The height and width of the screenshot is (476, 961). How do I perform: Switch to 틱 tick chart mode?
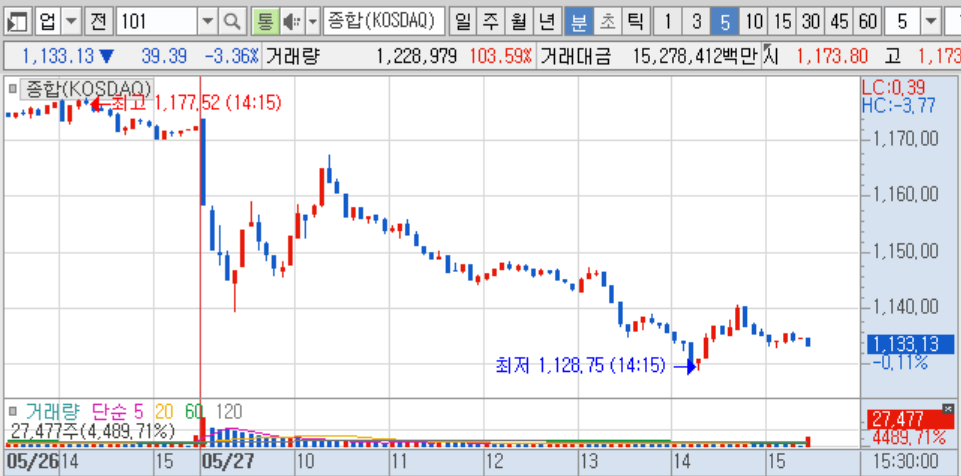tap(636, 23)
